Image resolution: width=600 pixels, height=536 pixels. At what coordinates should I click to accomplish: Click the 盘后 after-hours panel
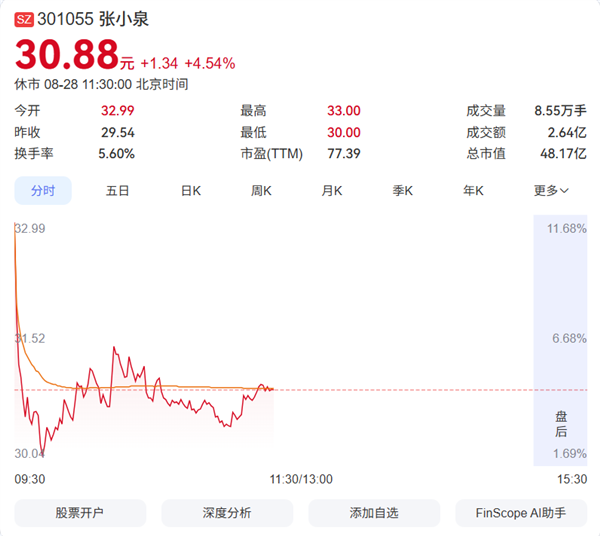point(560,340)
